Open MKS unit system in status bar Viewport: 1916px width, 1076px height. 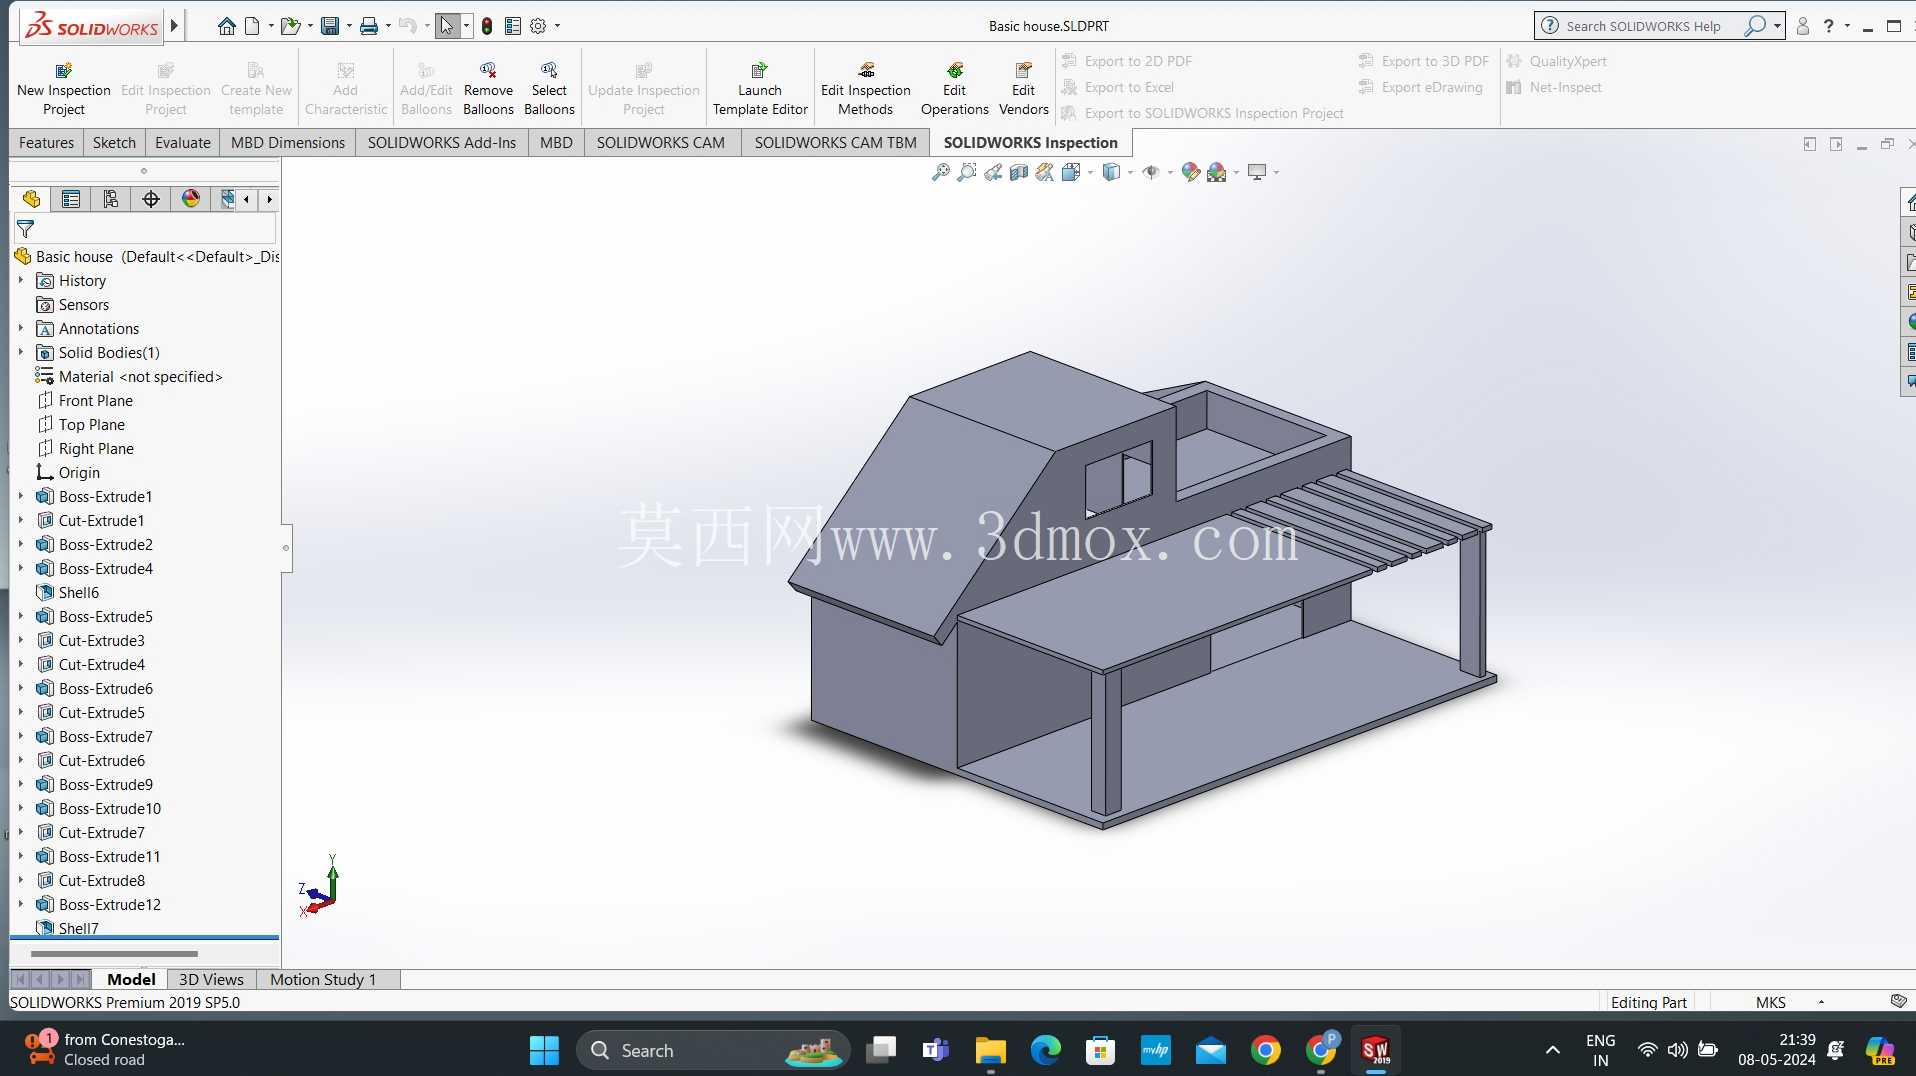1770,1002
